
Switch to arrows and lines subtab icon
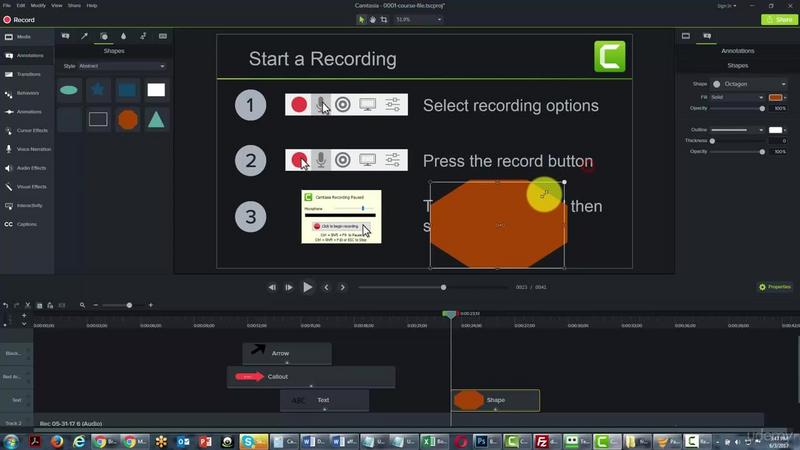pyautogui.click(x=85, y=36)
